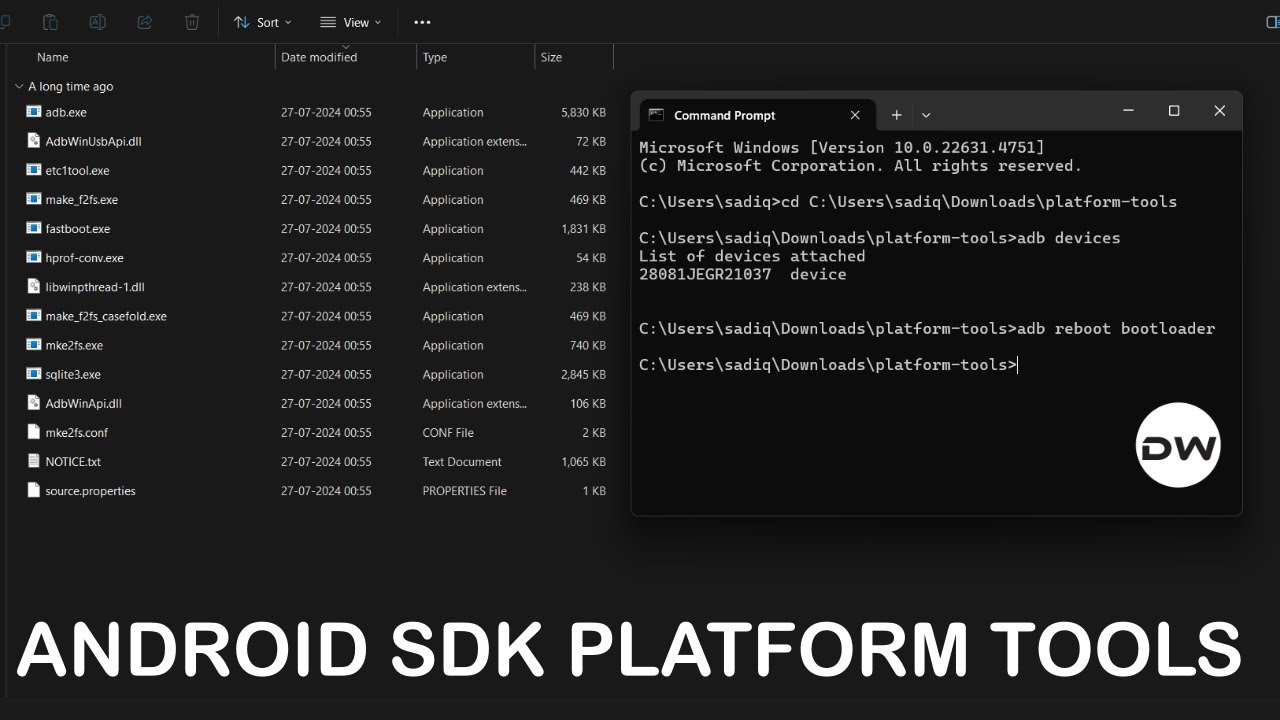
Task: Click the '54 KB' size cell
Action: 591,257
